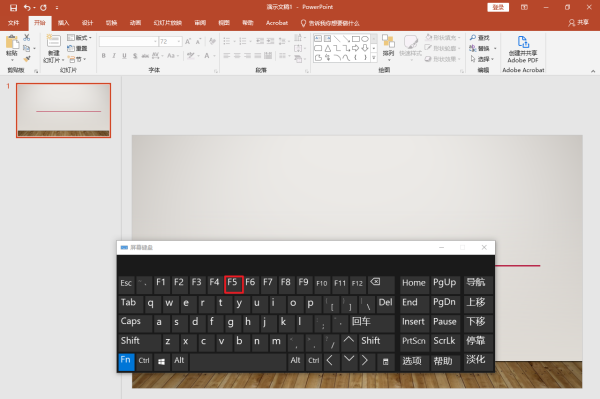Open the Layout (版式) dropdown
Screen dimensions: 600x399
point(80,37)
